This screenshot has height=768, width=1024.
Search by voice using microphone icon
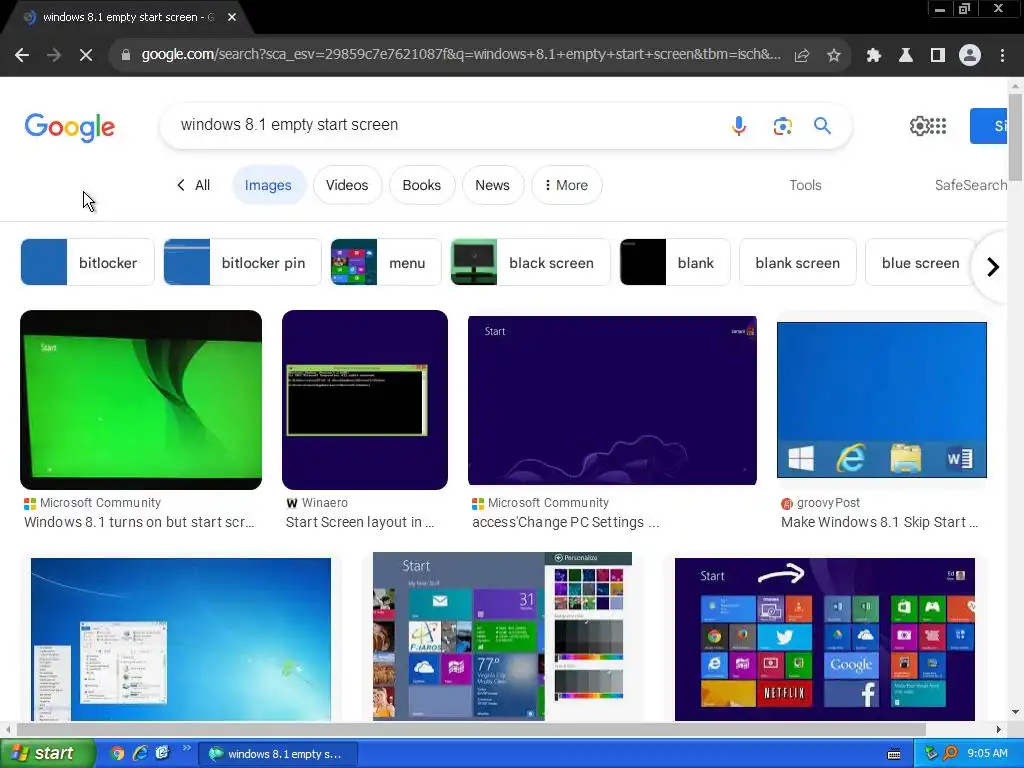coord(739,125)
